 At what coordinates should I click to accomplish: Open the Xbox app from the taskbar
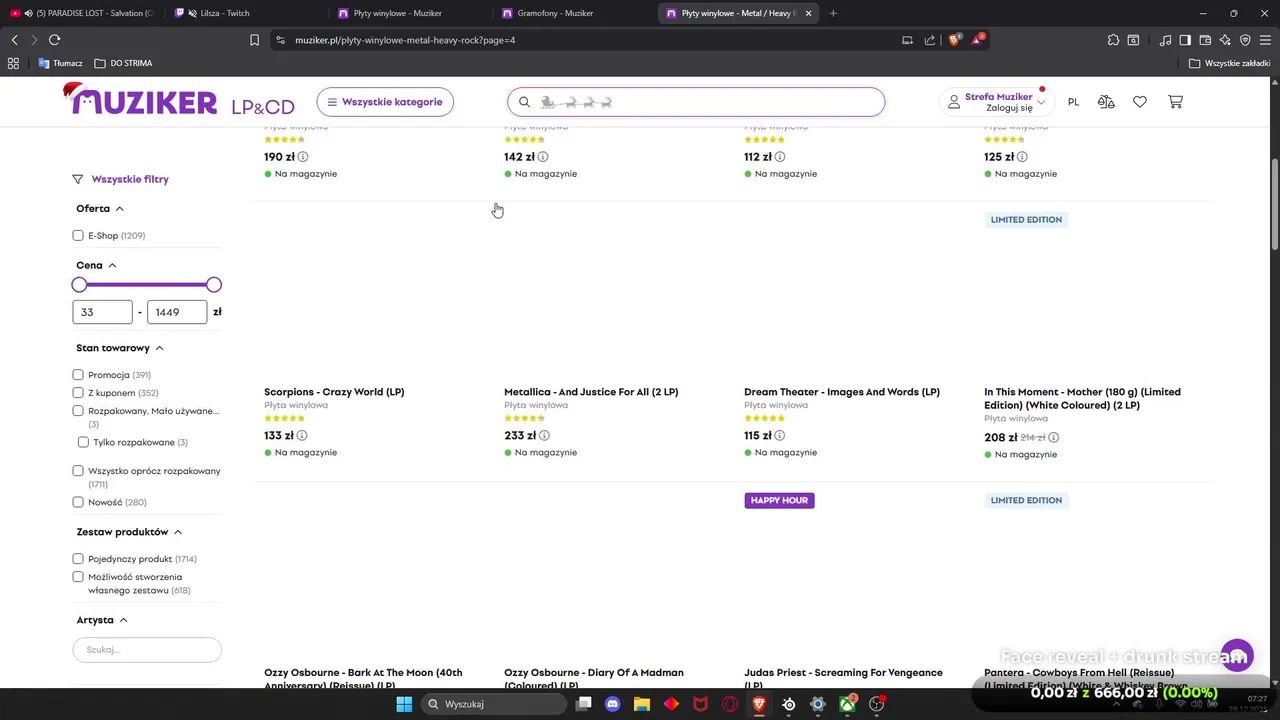[x=847, y=704]
